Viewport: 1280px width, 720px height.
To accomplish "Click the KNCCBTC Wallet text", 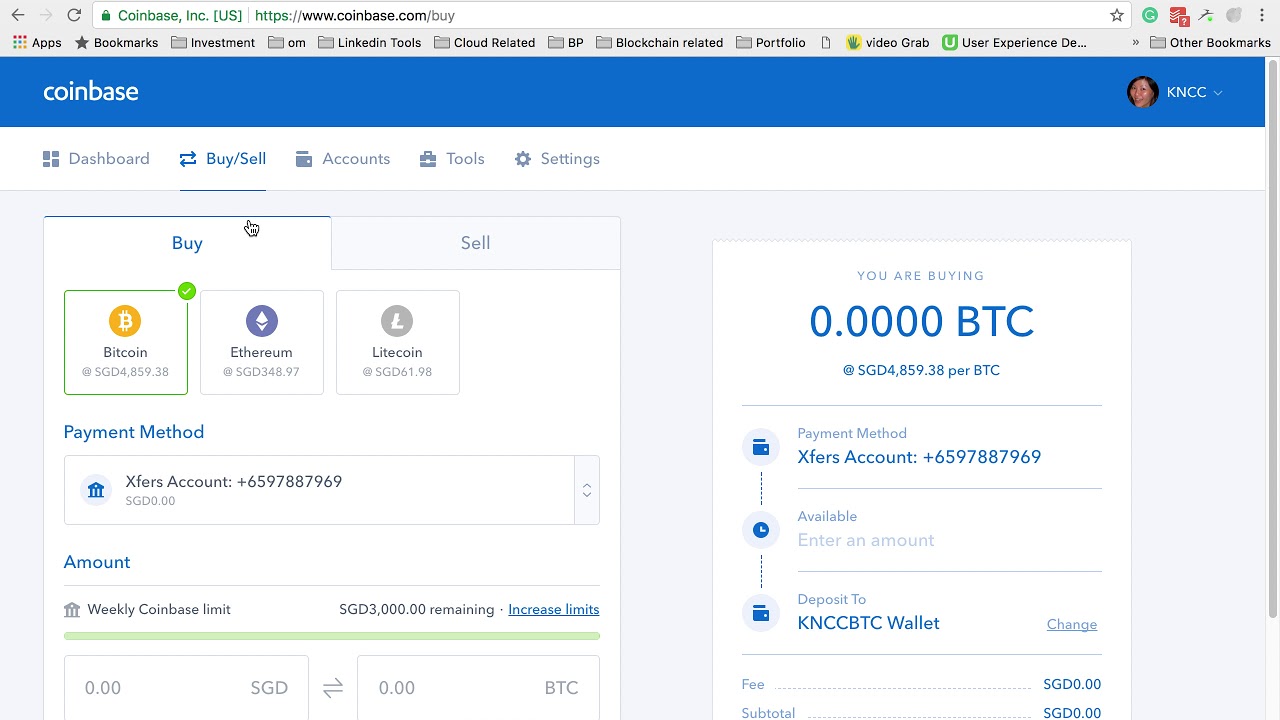I will click(x=868, y=623).
